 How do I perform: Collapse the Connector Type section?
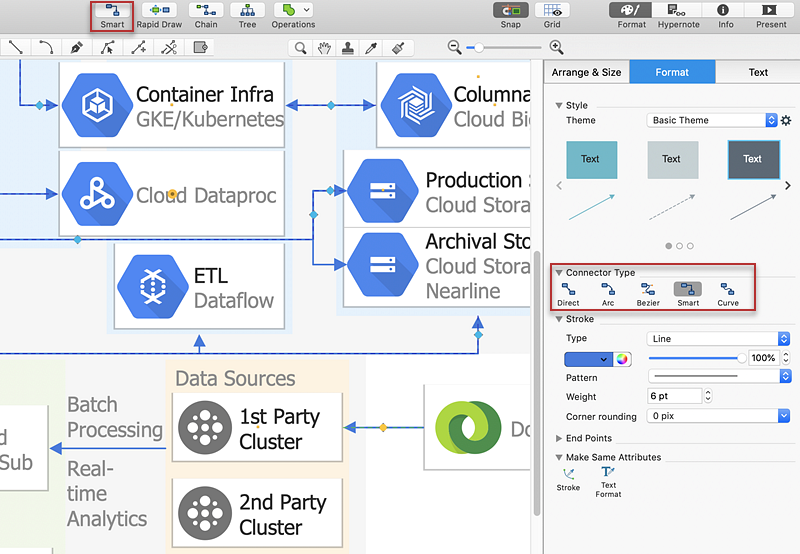(x=559, y=273)
